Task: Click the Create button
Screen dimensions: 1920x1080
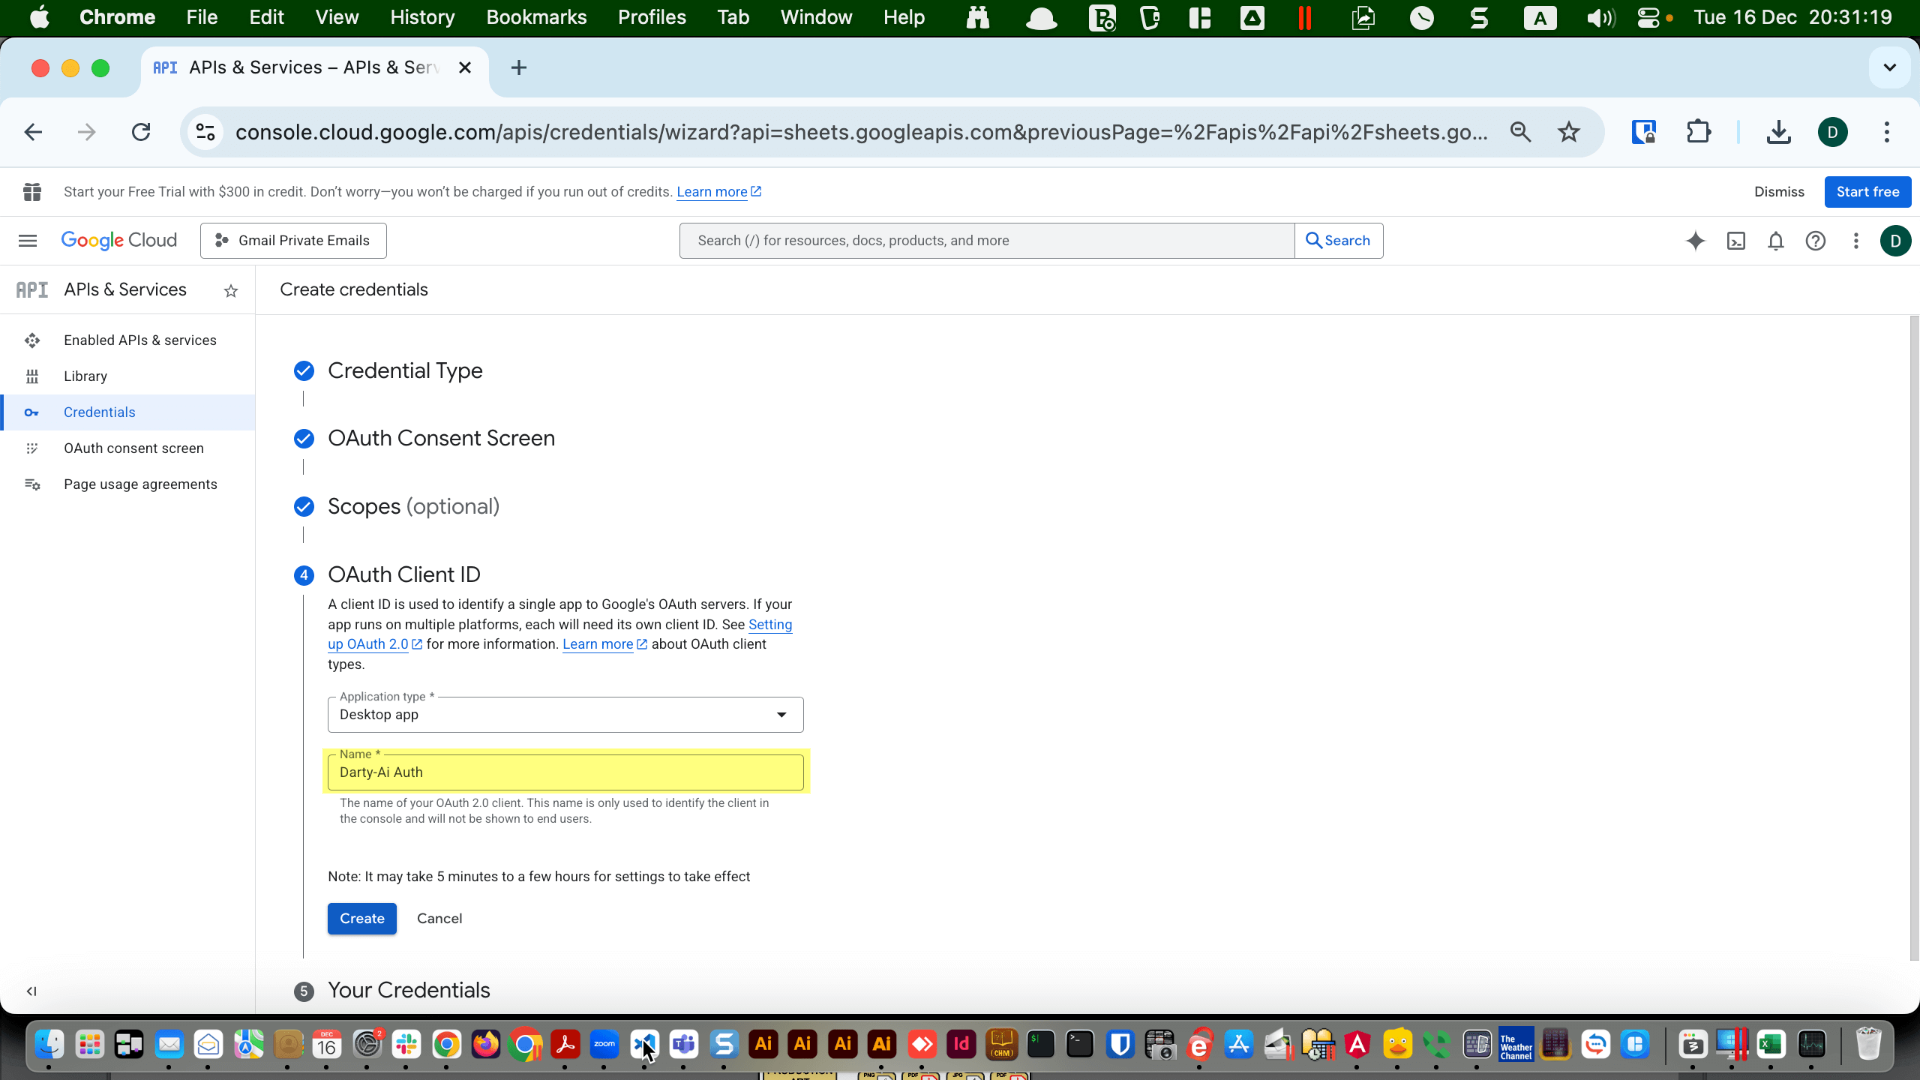Action: (x=361, y=918)
